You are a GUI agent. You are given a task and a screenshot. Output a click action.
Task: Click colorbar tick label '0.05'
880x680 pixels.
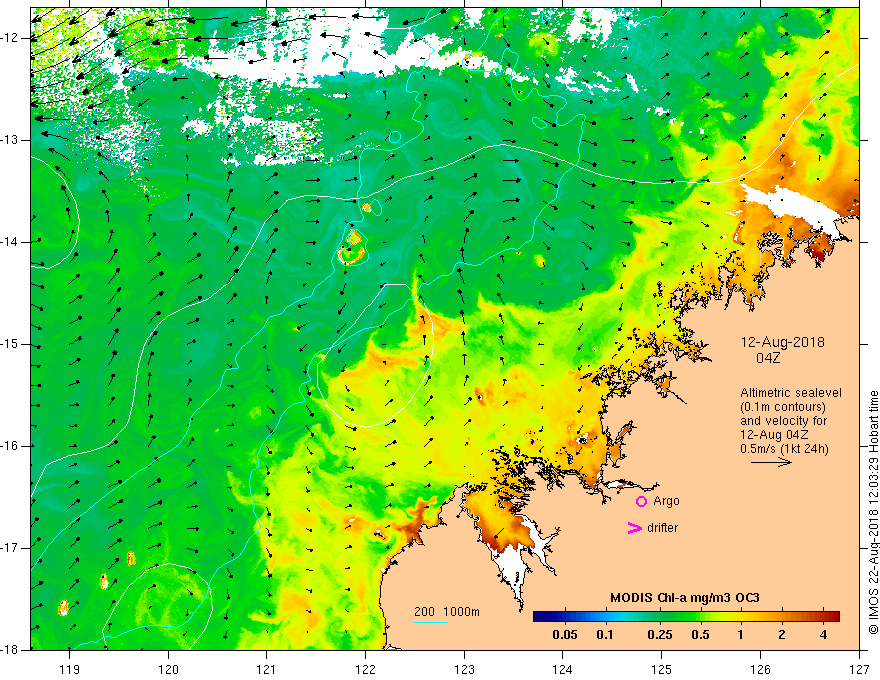565,635
